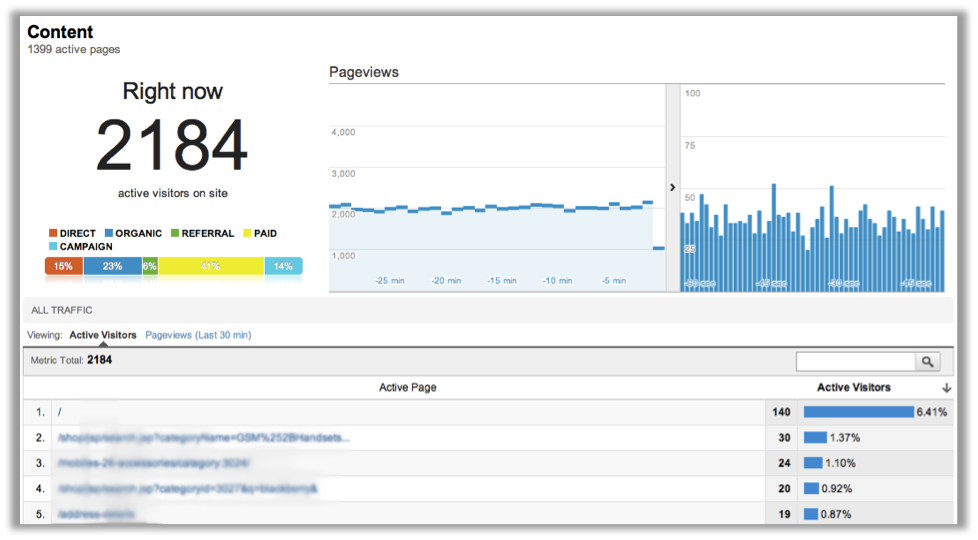Image resolution: width=978 pixels, height=540 pixels.
Task: Open the third active page link
Action: tap(153, 463)
